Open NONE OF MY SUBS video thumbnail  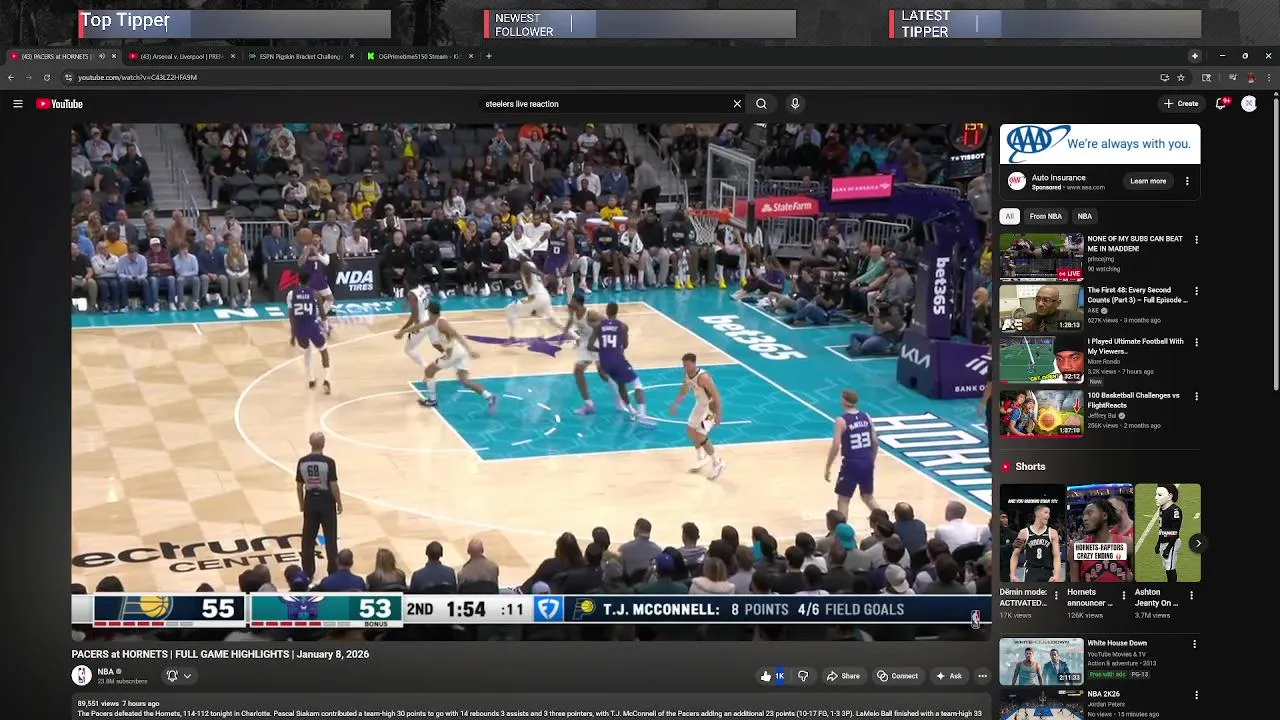coord(1041,256)
